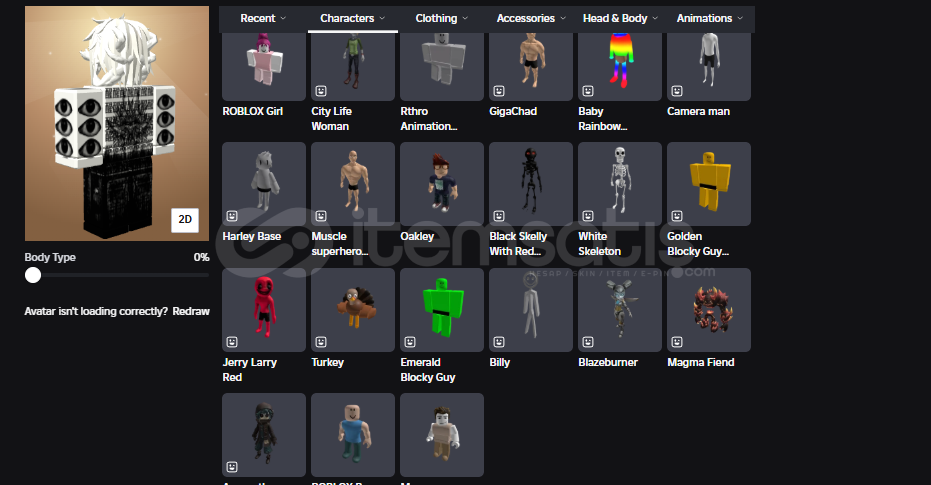Click the Redraw link
Image resolution: width=931 pixels, height=485 pixels.
pos(191,311)
